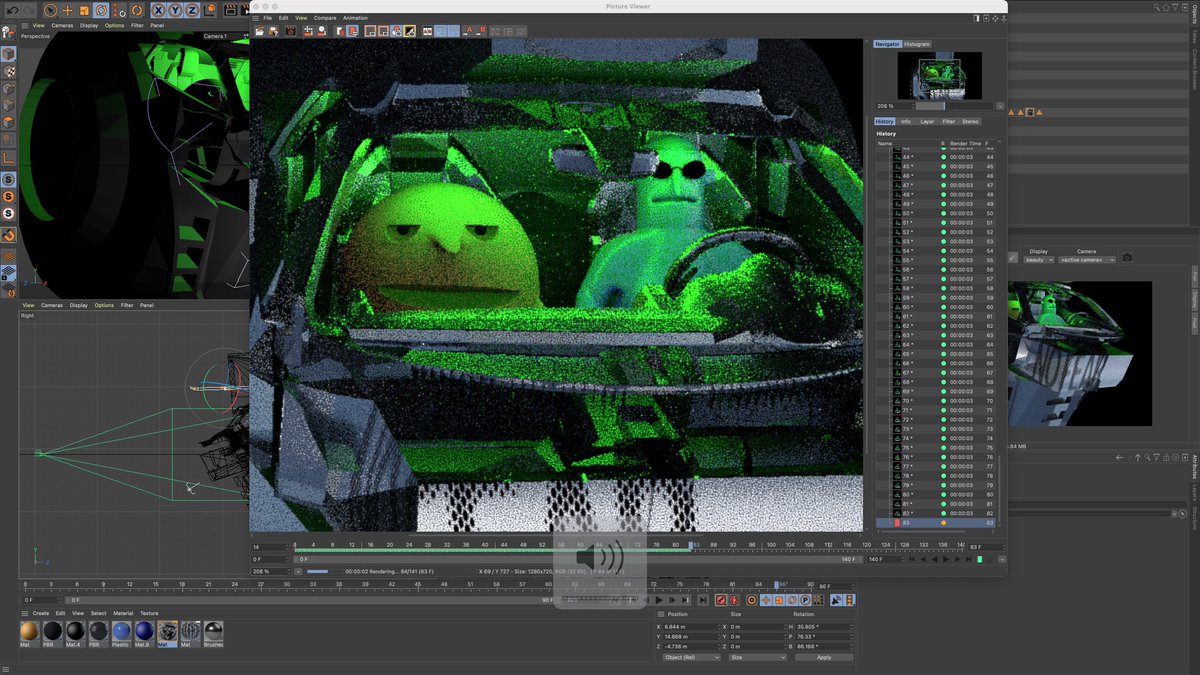Switch to the Layer tab
This screenshot has height=675, width=1200.
927,121
